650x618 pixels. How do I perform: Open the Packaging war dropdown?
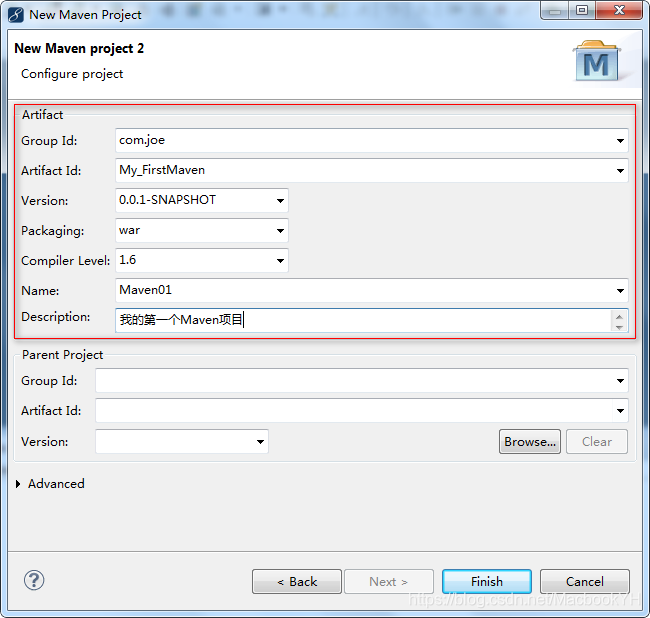pos(280,230)
